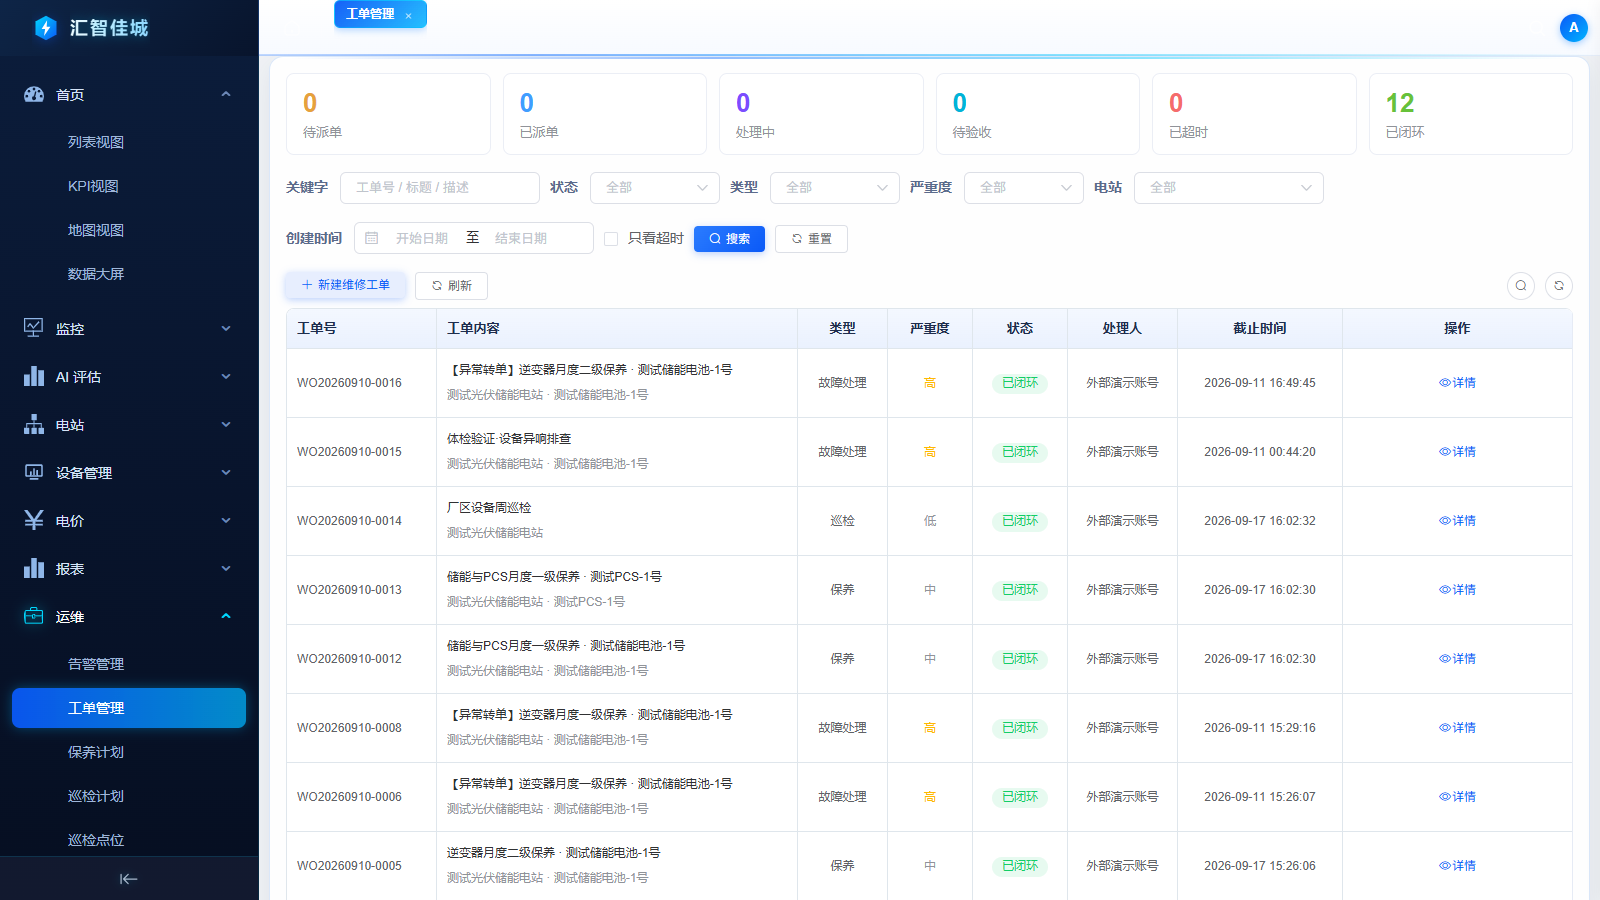Click calendar icon in 创建时间 field
1600x900 pixels.
(372, 238)
